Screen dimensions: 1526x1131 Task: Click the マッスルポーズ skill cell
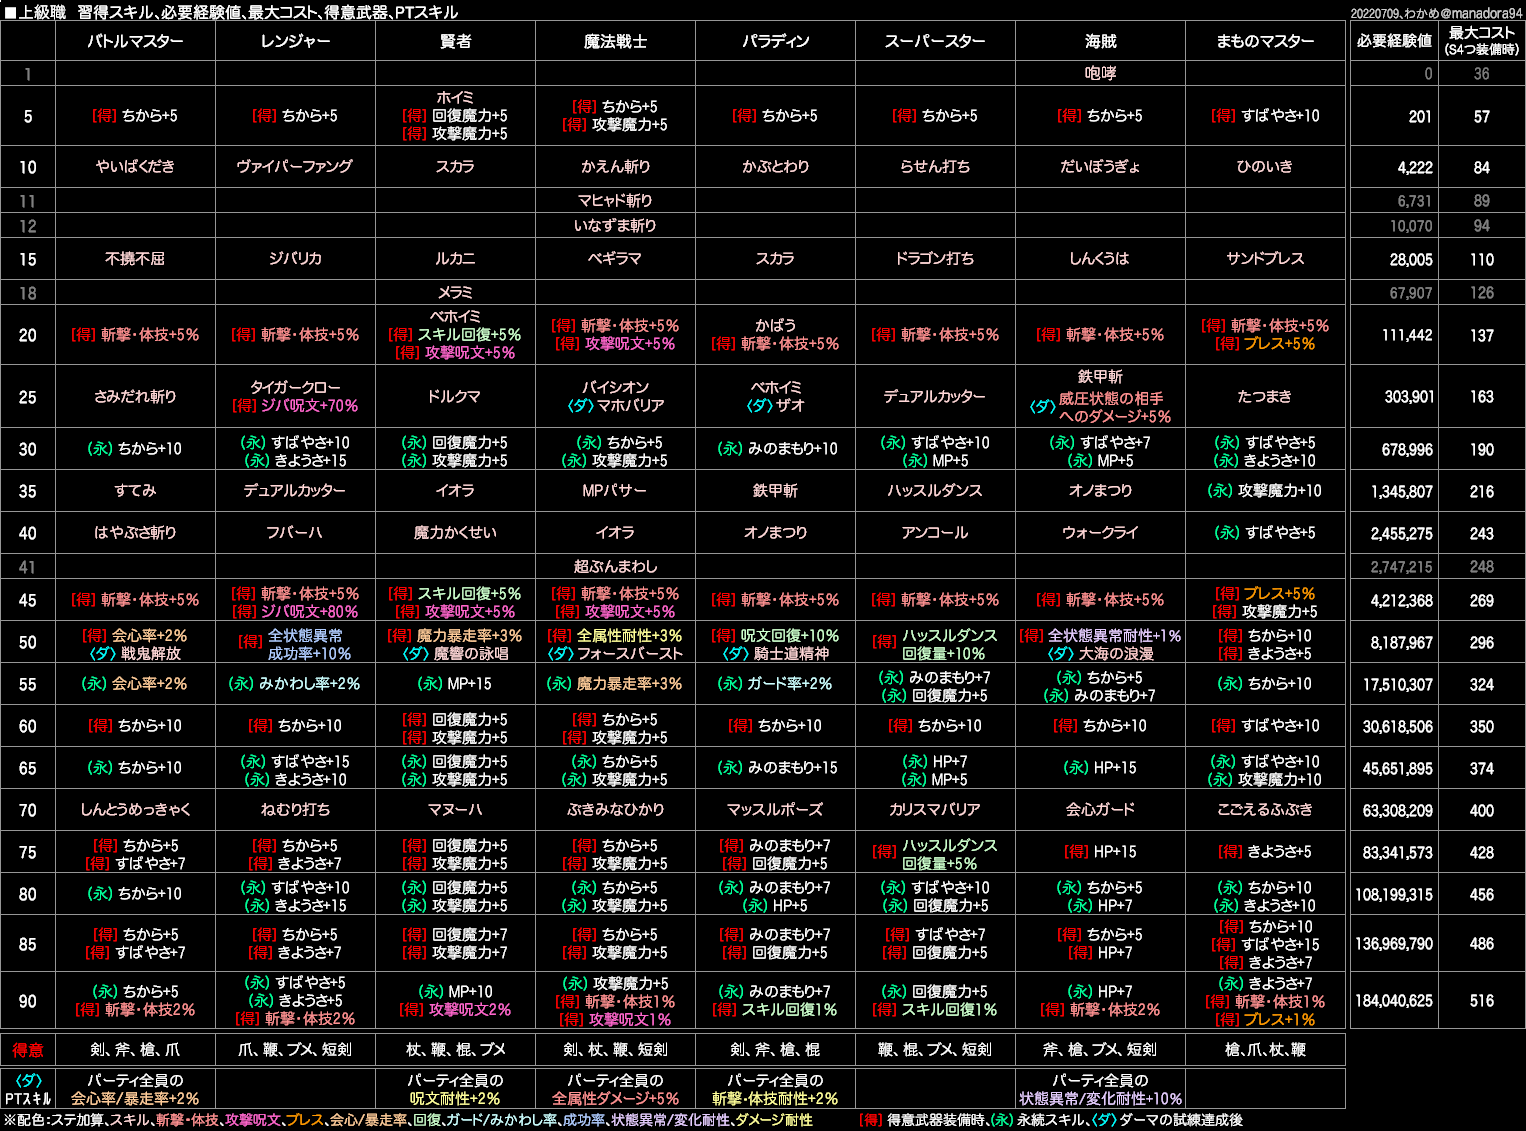click(x=775, y=810)
